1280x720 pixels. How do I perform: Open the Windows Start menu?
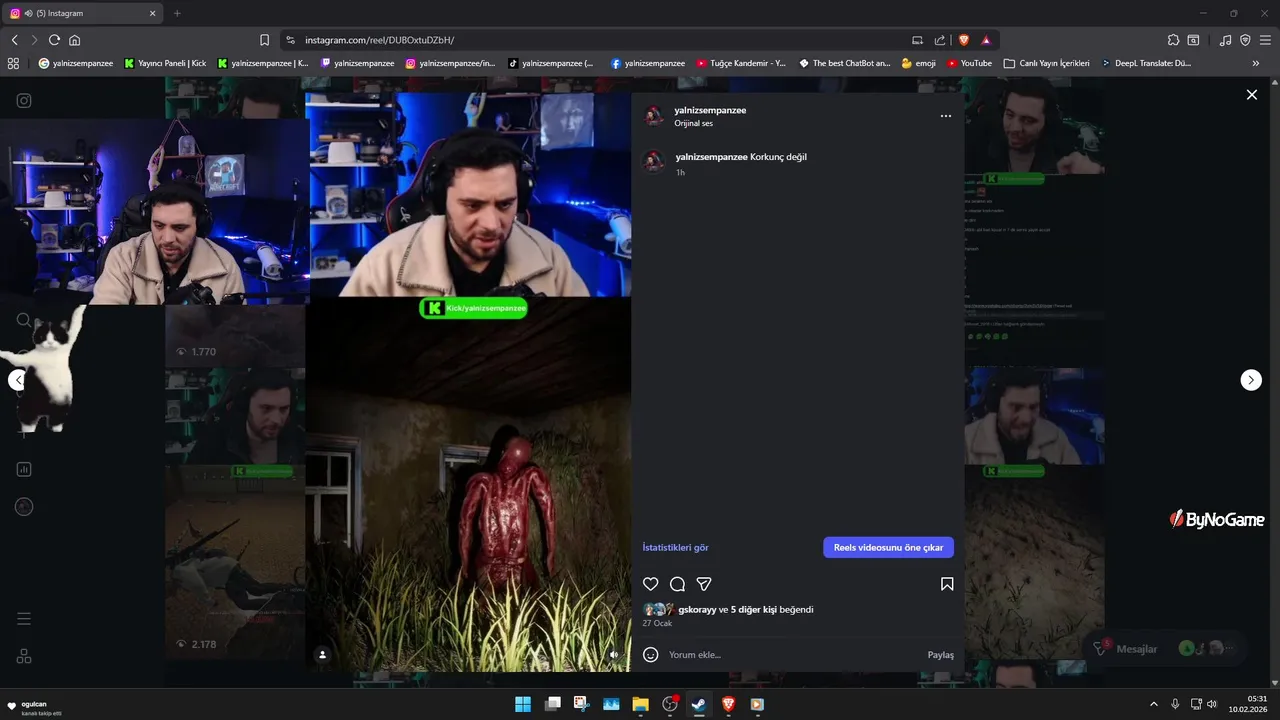tap(523, 704)
